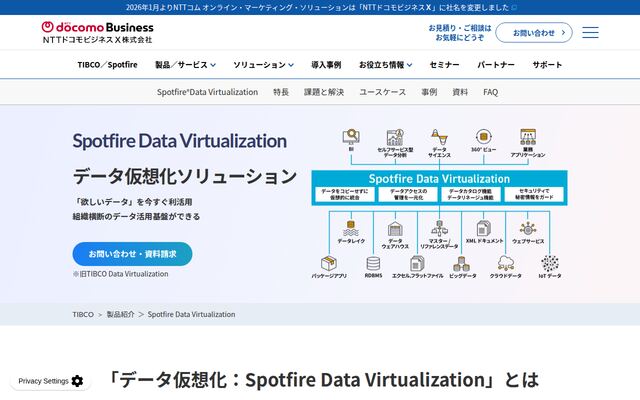Viewport: 640px width, 400px height.
Task: Click the data warehouse icon
Action: 395,229
